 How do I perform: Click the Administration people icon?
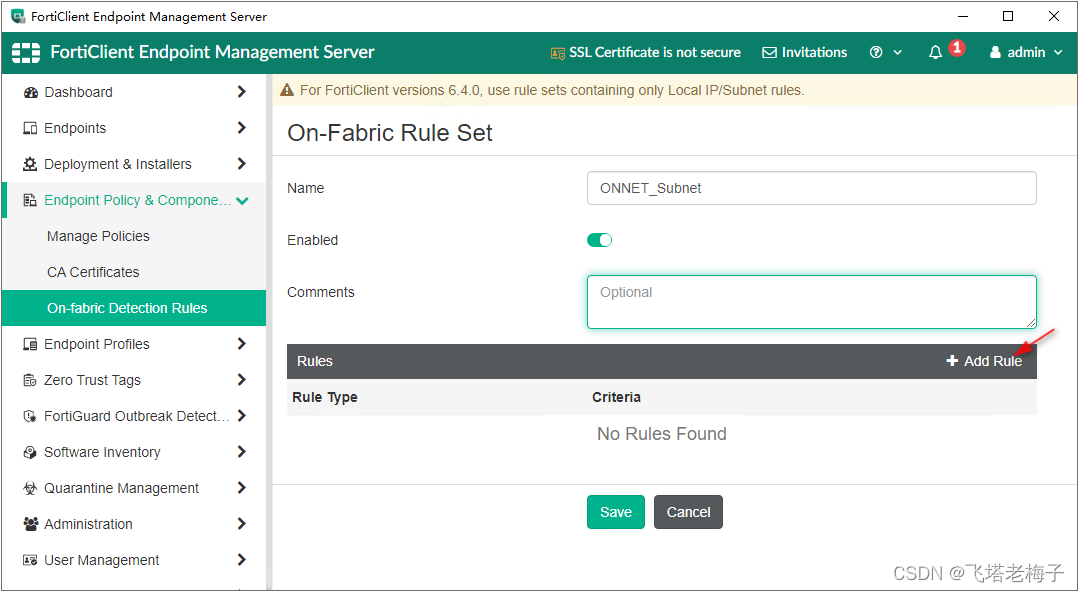[30, 524]
